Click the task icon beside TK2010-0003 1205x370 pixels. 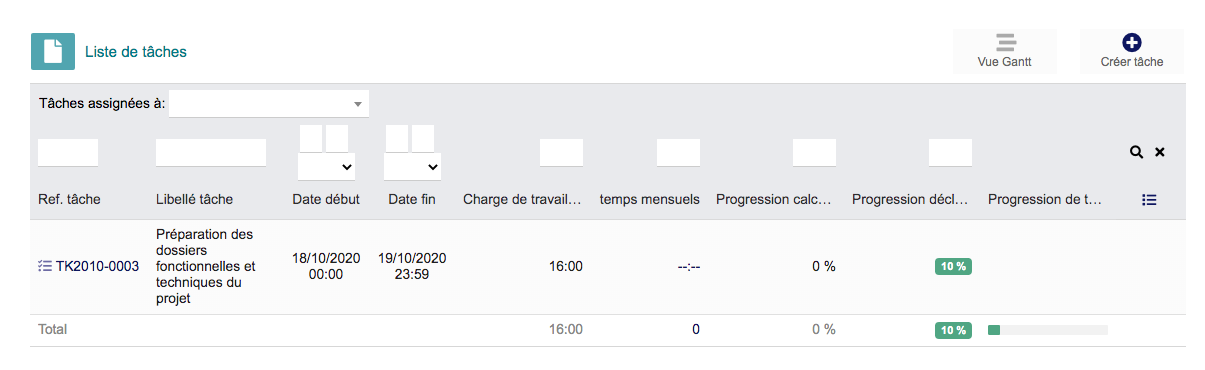[x=44, y=266]
